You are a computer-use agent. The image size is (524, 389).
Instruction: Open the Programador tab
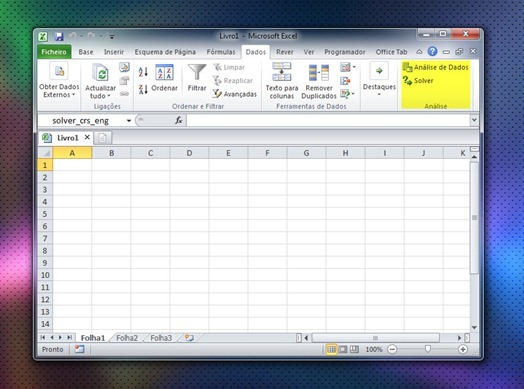tap(345, 52)
